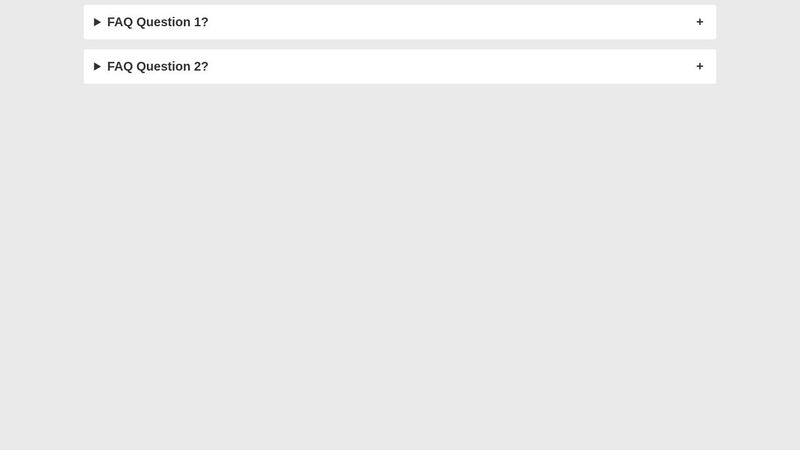Click the black triangle marker before FAQ Question 1
800x450 pixels.
coord(97,22)
